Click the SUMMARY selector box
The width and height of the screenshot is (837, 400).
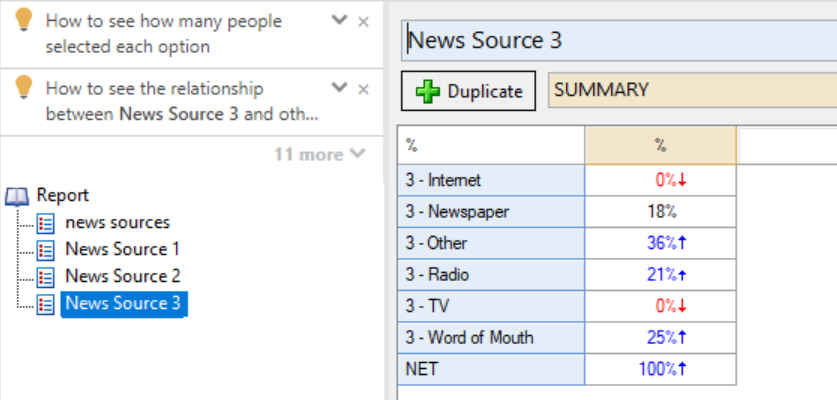[x=692, y=90]
